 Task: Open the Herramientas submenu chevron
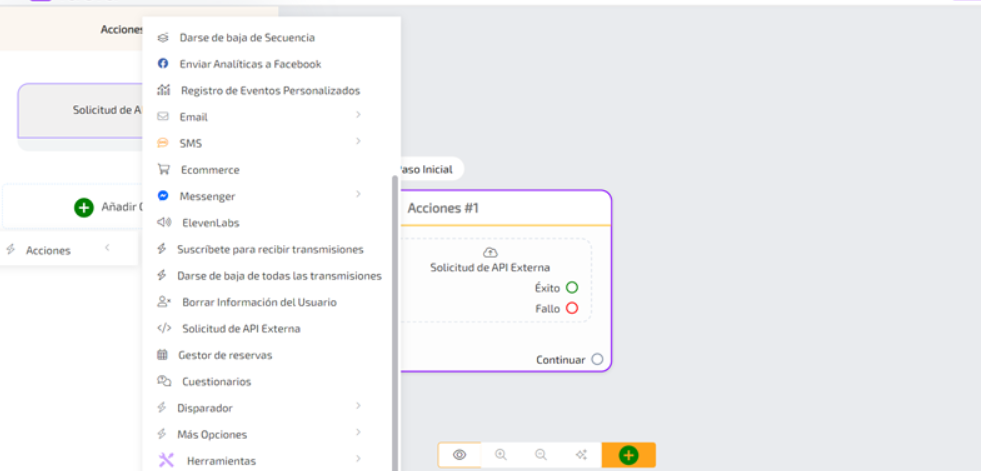click(358, 460)
